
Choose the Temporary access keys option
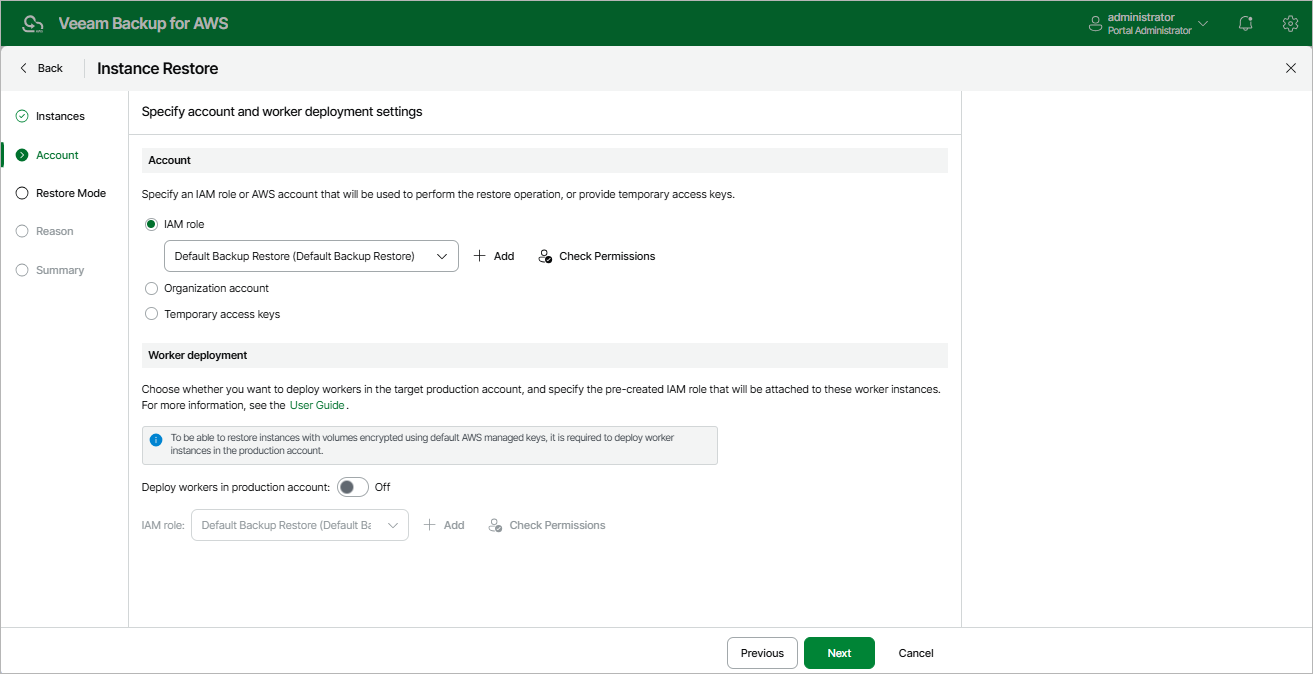tap(151, 314)
